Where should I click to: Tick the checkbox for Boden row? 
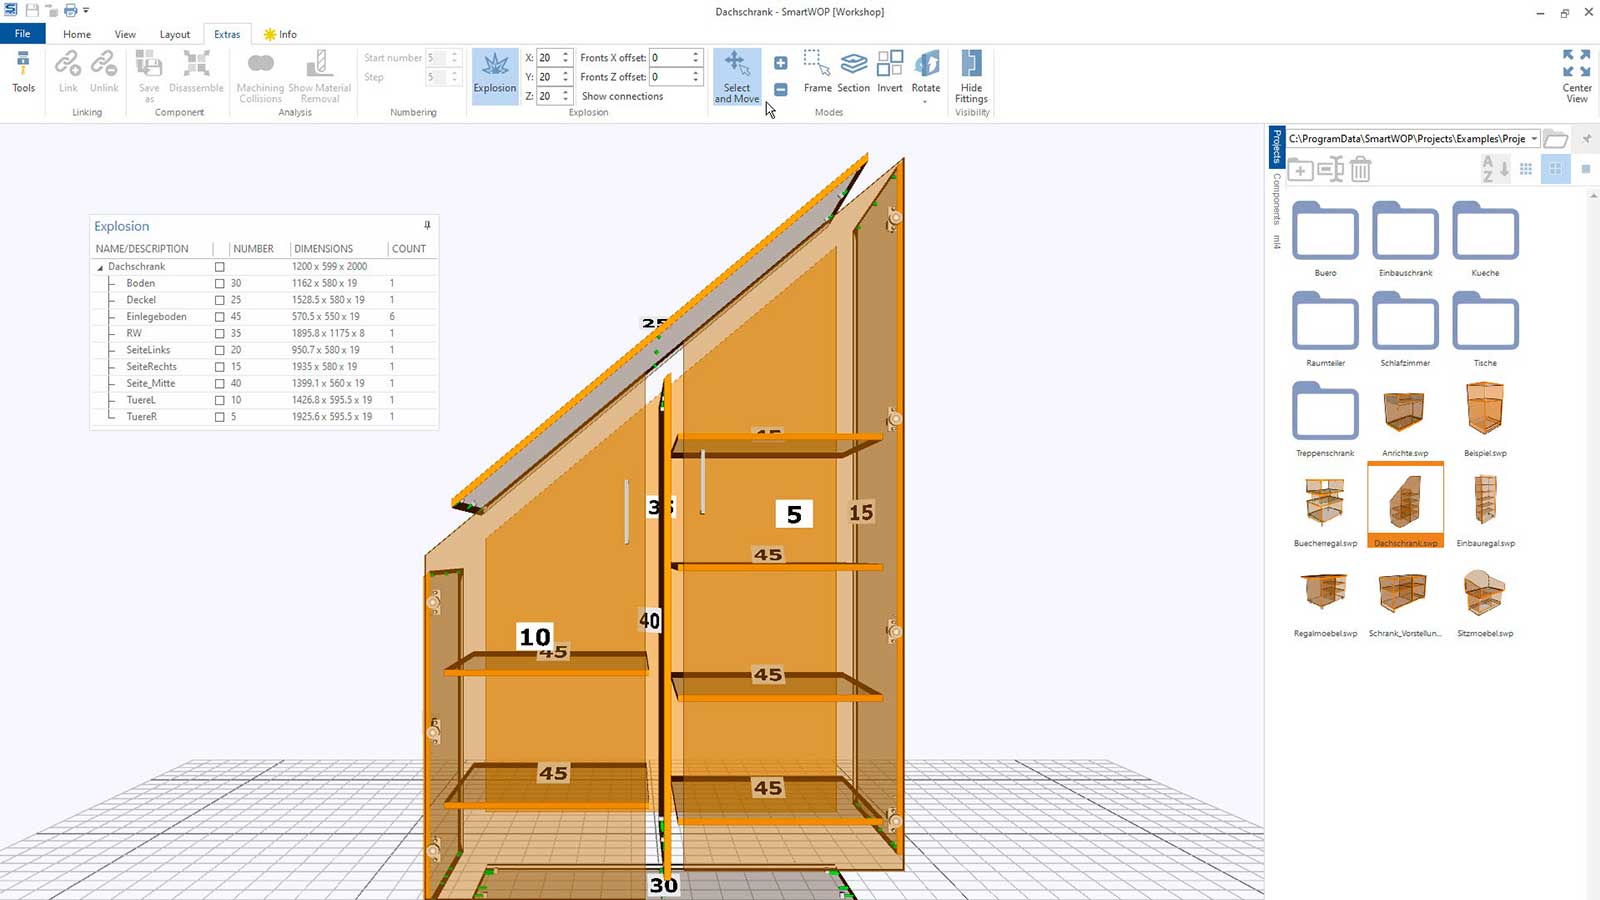click(x=220, y=284)
